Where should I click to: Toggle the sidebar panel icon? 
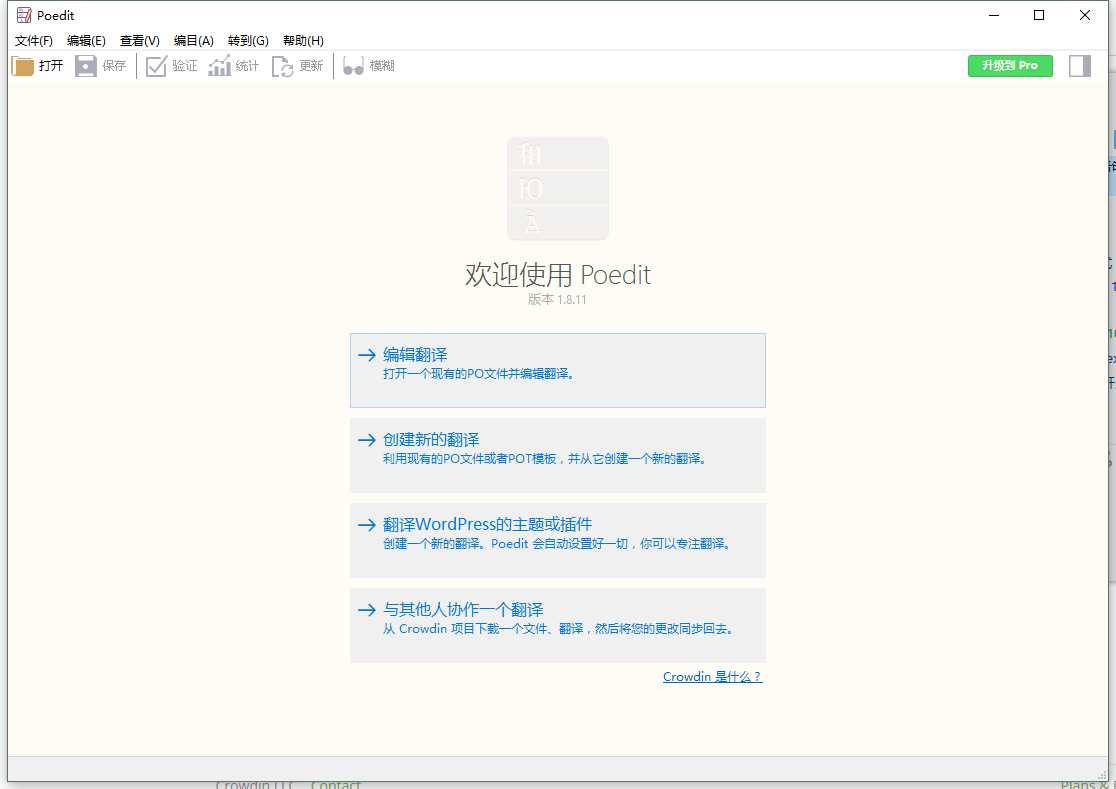[x=1080, y=65]
